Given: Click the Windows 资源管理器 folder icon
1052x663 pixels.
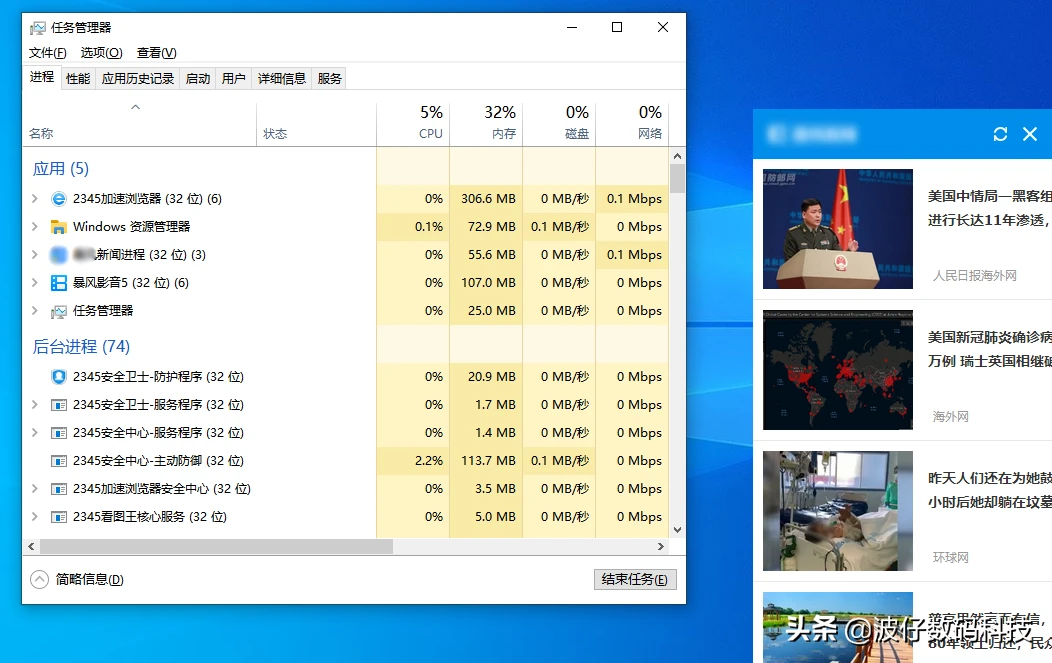Looking at the screenshot, I should 59,227.
